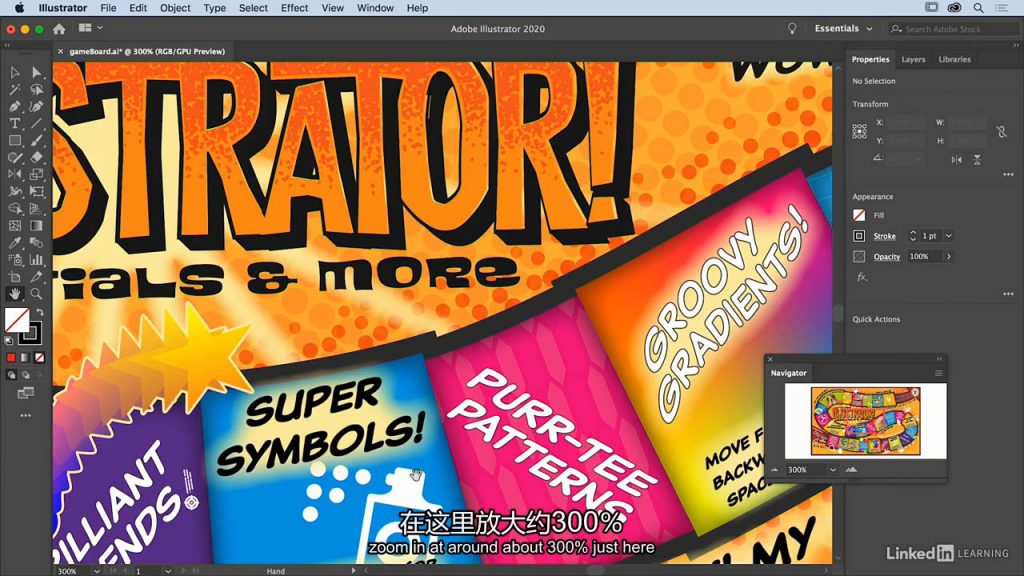Select the Blend tool
This screenshot has height=576, width=1024.
(x=37, y=242)
